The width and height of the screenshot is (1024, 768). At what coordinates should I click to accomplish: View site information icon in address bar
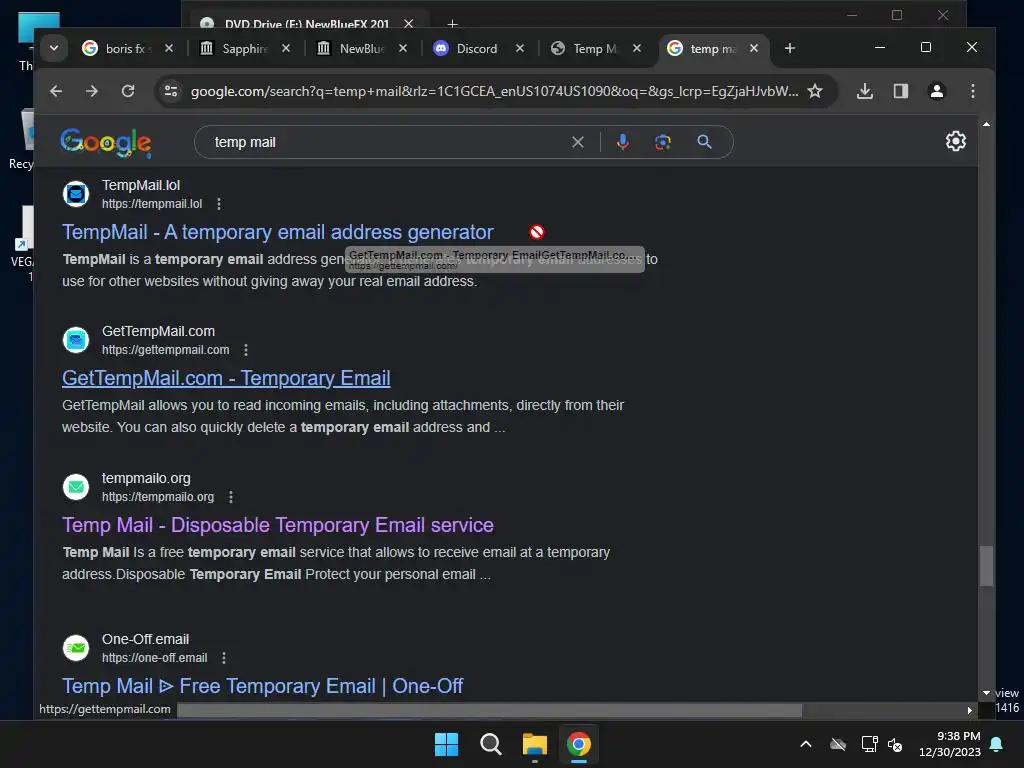click(x=171, y=91)
